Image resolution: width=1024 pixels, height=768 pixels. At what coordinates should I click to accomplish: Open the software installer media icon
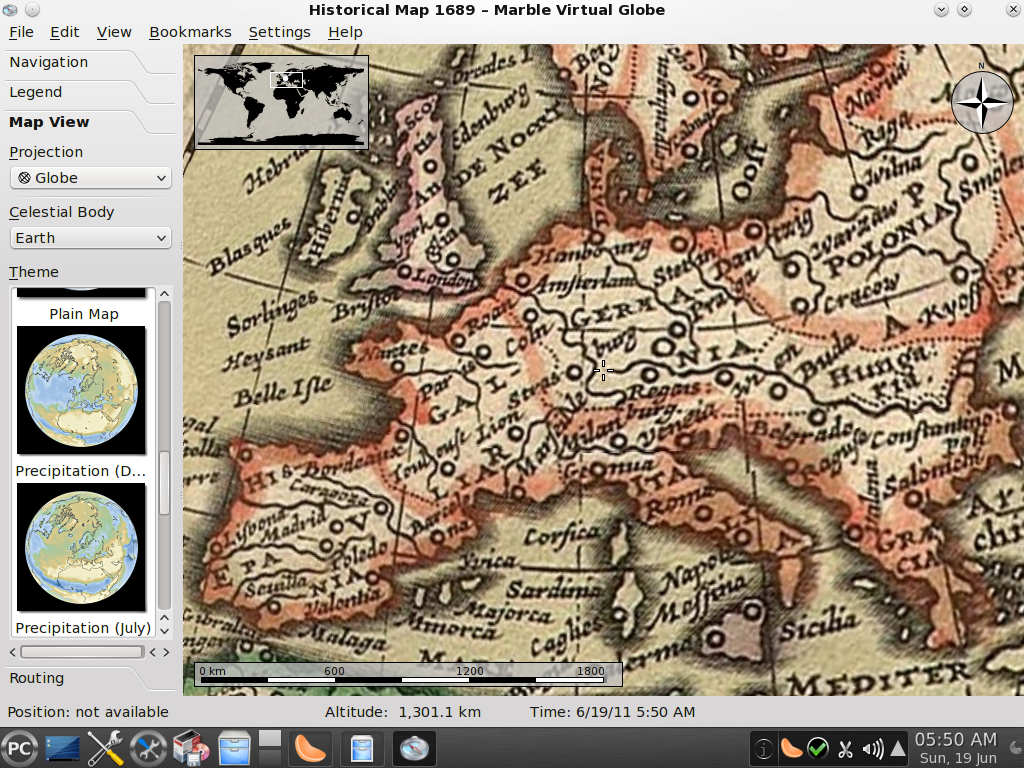coord(191,748)
